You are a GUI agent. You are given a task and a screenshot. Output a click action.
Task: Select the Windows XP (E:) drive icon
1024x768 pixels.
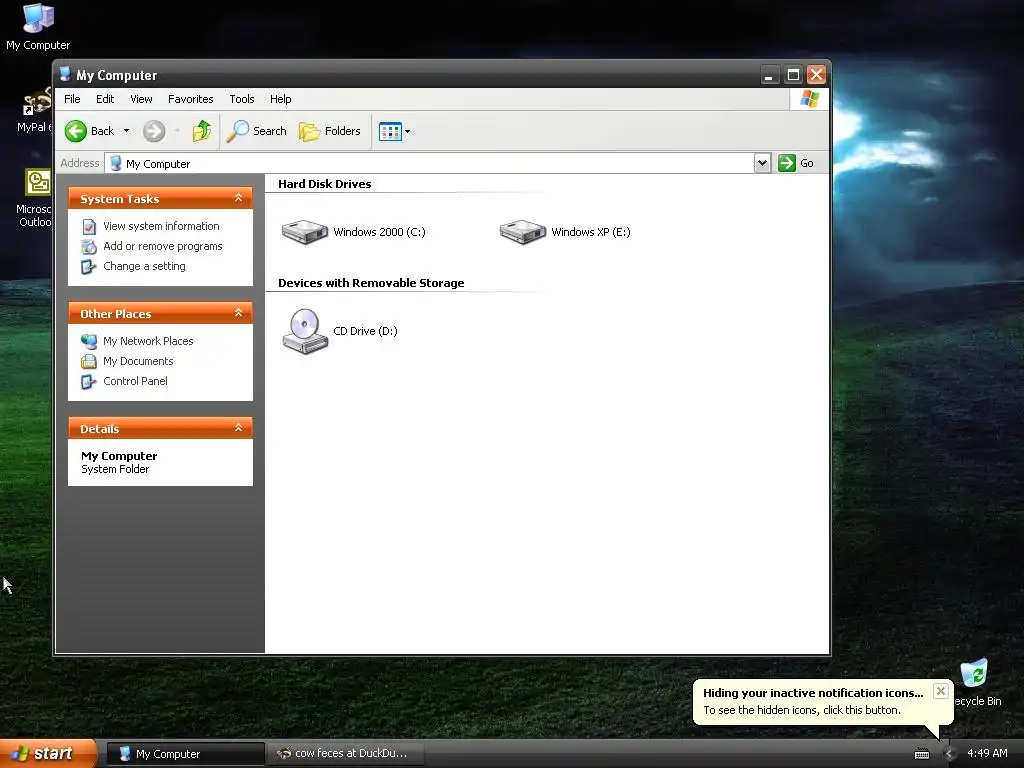522,232
